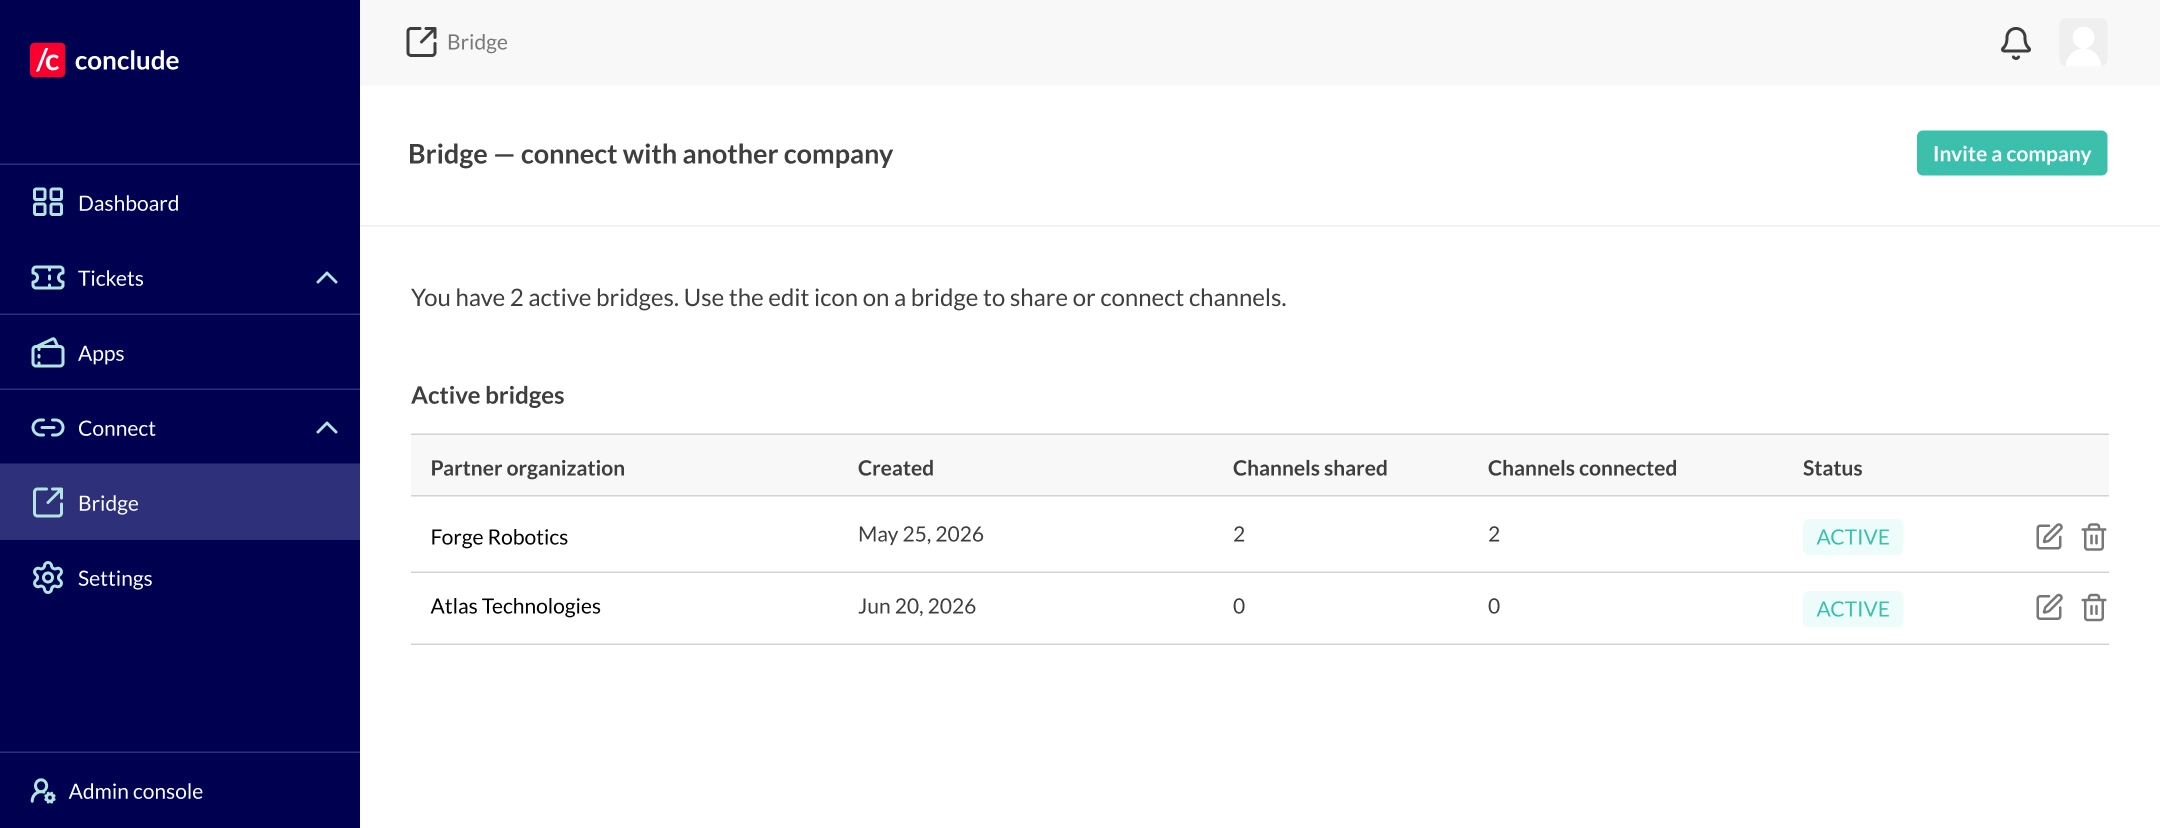
Task: Collapse the Connect menu chevron
Action: (327, 428)
